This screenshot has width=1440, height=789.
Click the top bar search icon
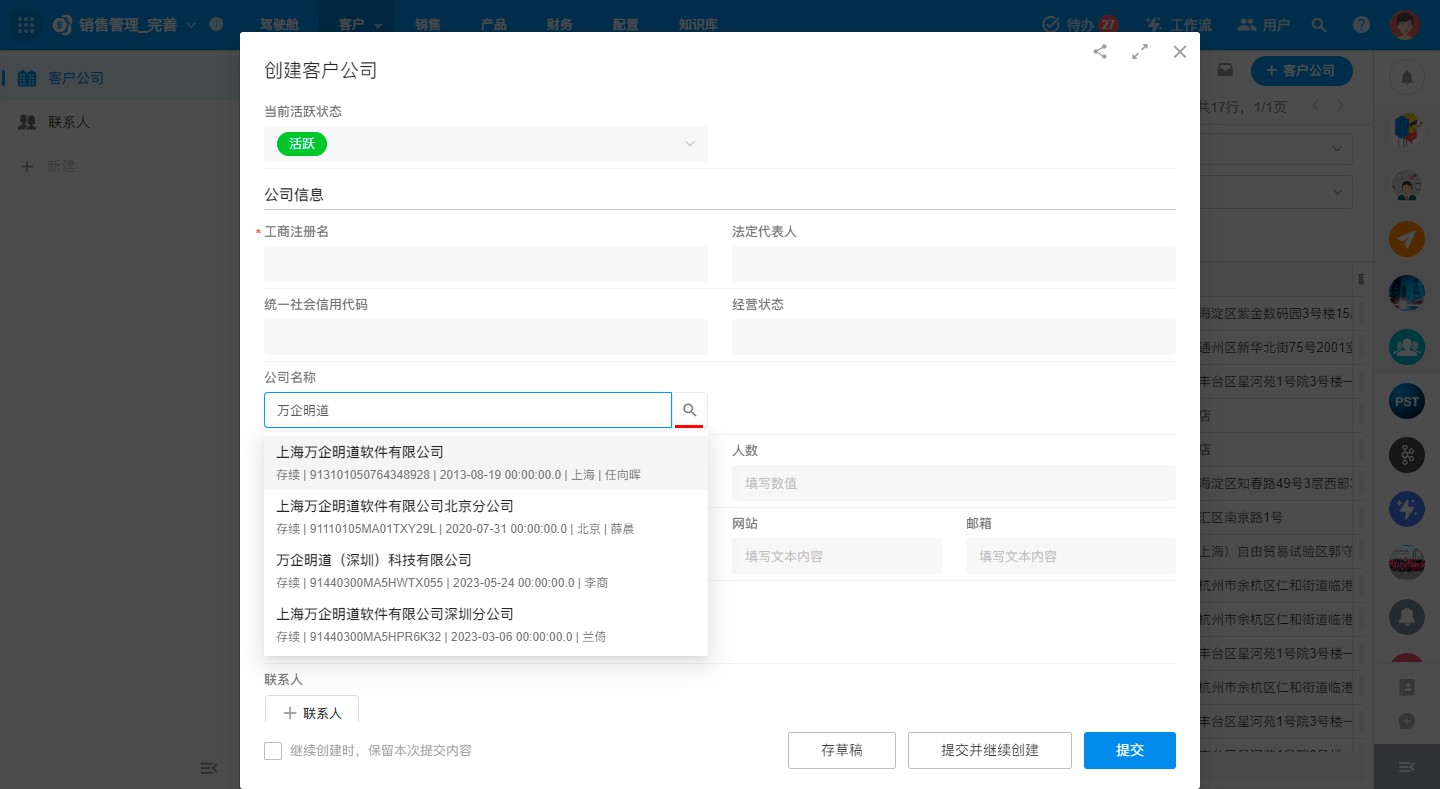1319,24
